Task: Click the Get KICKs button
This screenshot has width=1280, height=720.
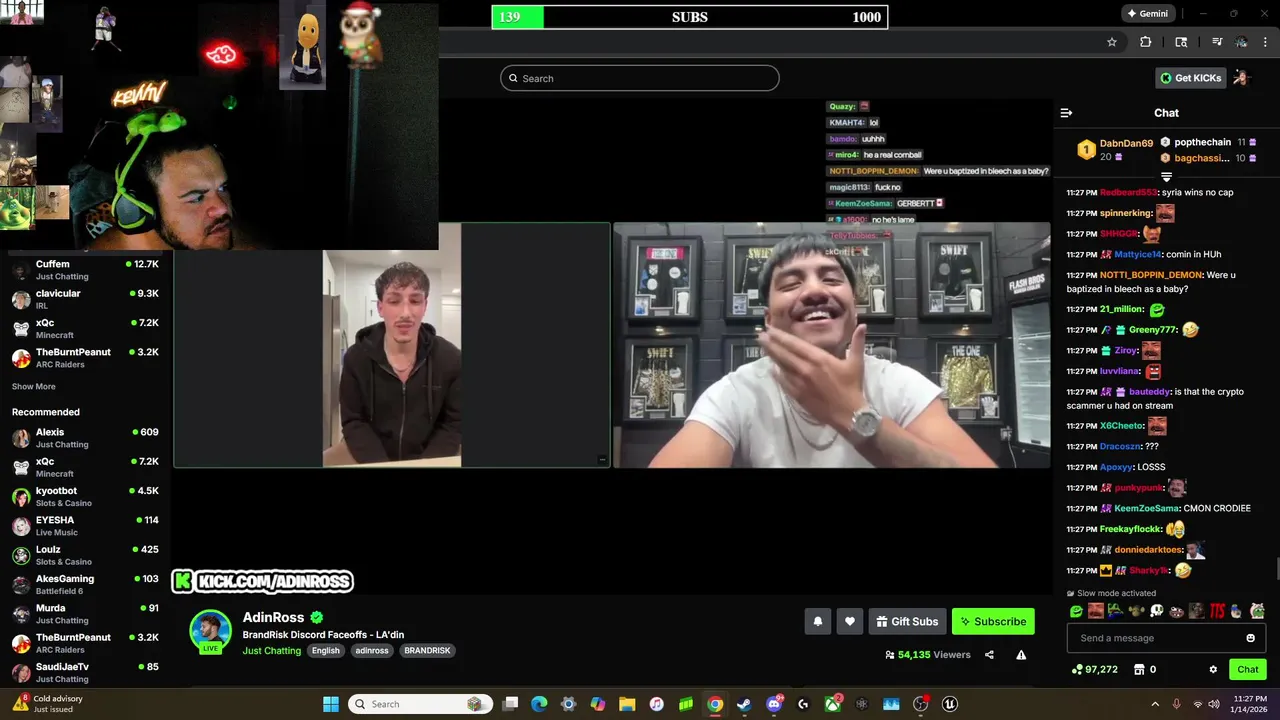Action: (1190, 78)
